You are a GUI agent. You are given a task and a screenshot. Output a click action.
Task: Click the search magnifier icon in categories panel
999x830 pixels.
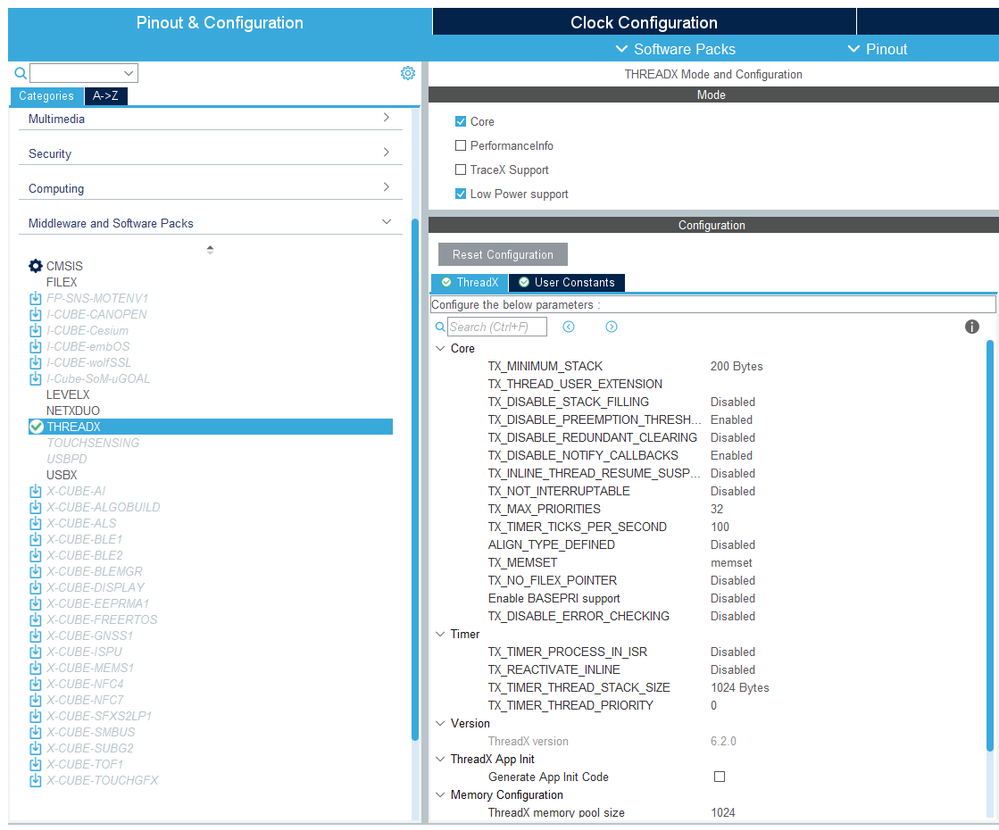(x=20, y=73)
